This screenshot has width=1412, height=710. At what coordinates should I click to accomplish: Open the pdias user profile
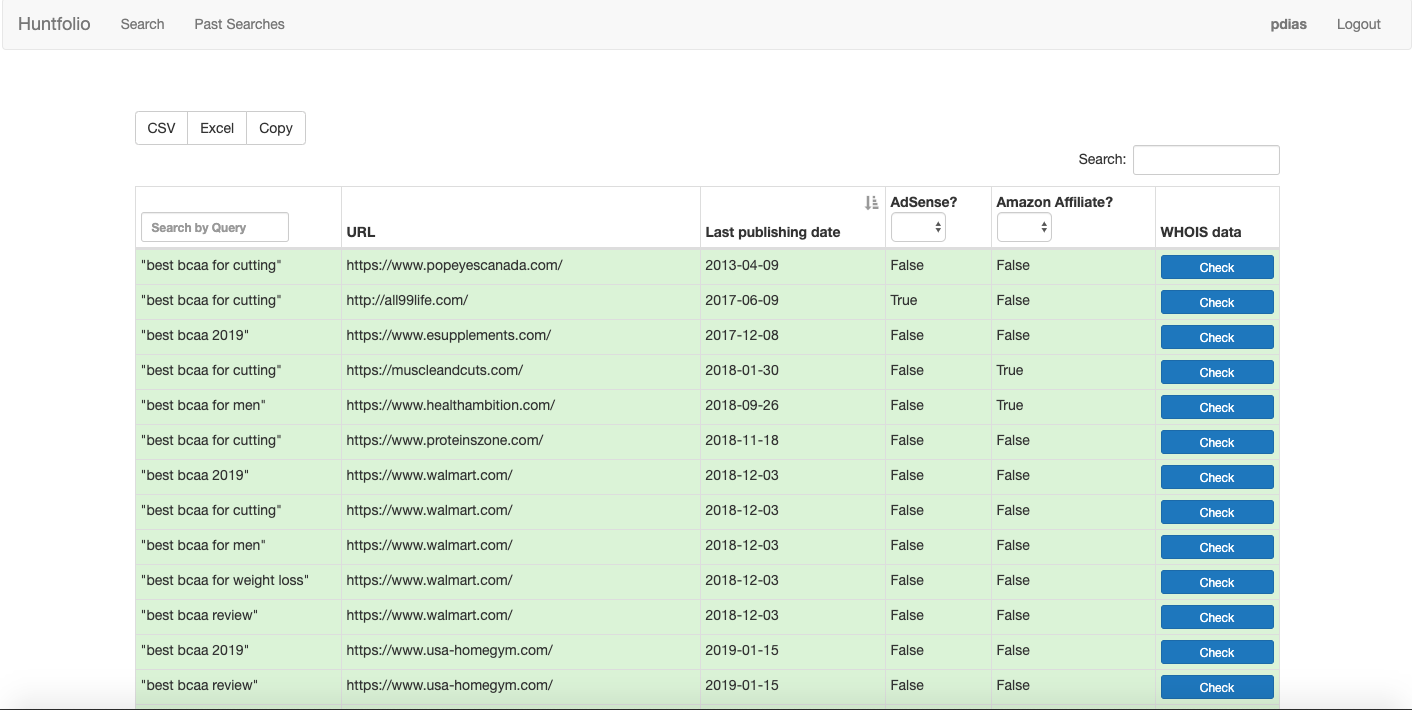point(1288,24)
